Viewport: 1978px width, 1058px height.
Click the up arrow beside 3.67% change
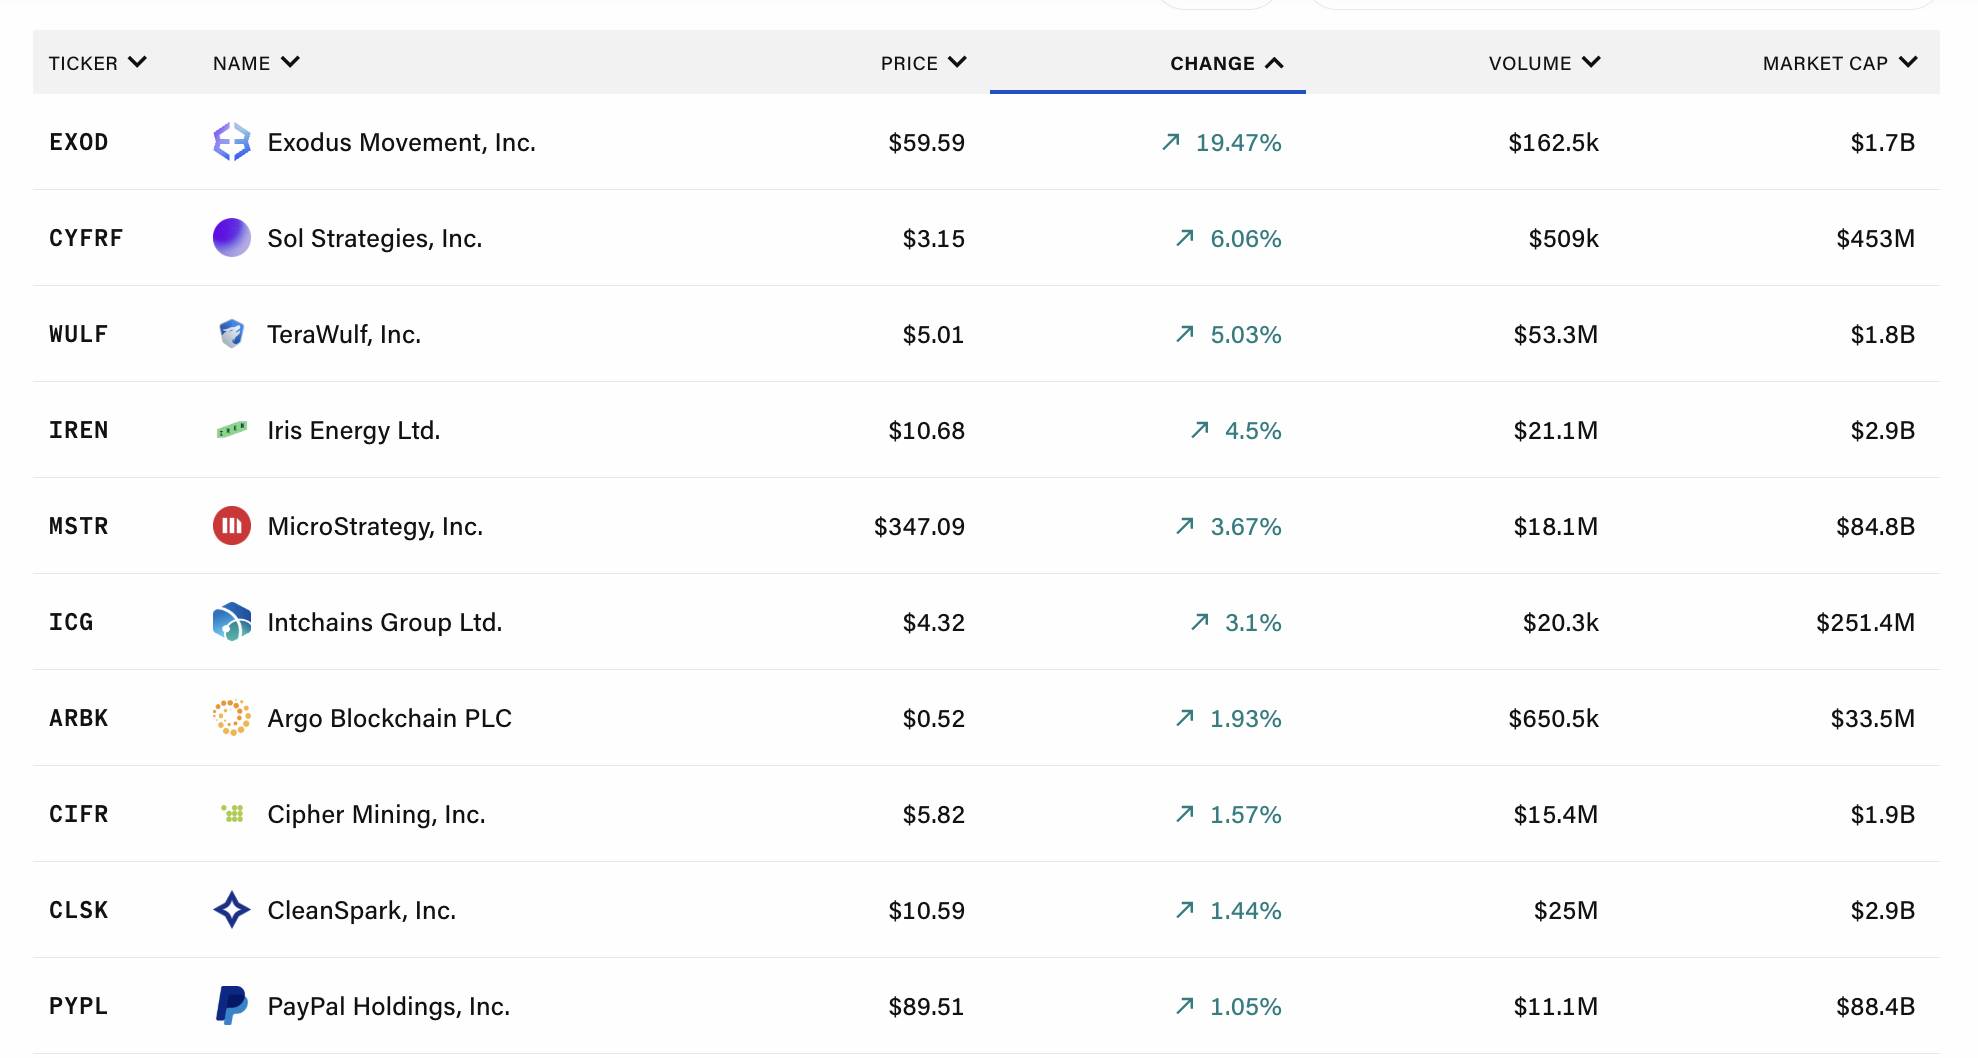pyautogui.click(x=1185, y=526)
